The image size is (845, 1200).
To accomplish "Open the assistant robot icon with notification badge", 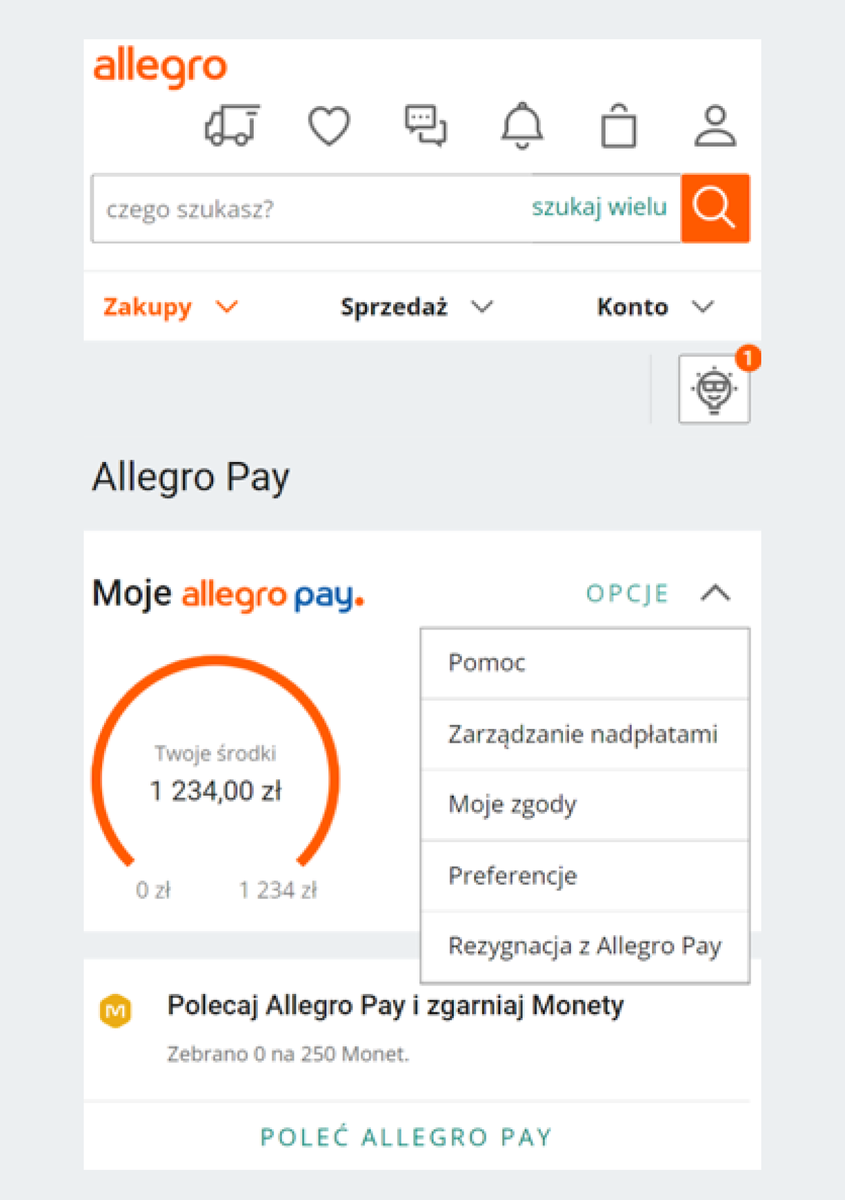I will (714, 388).
